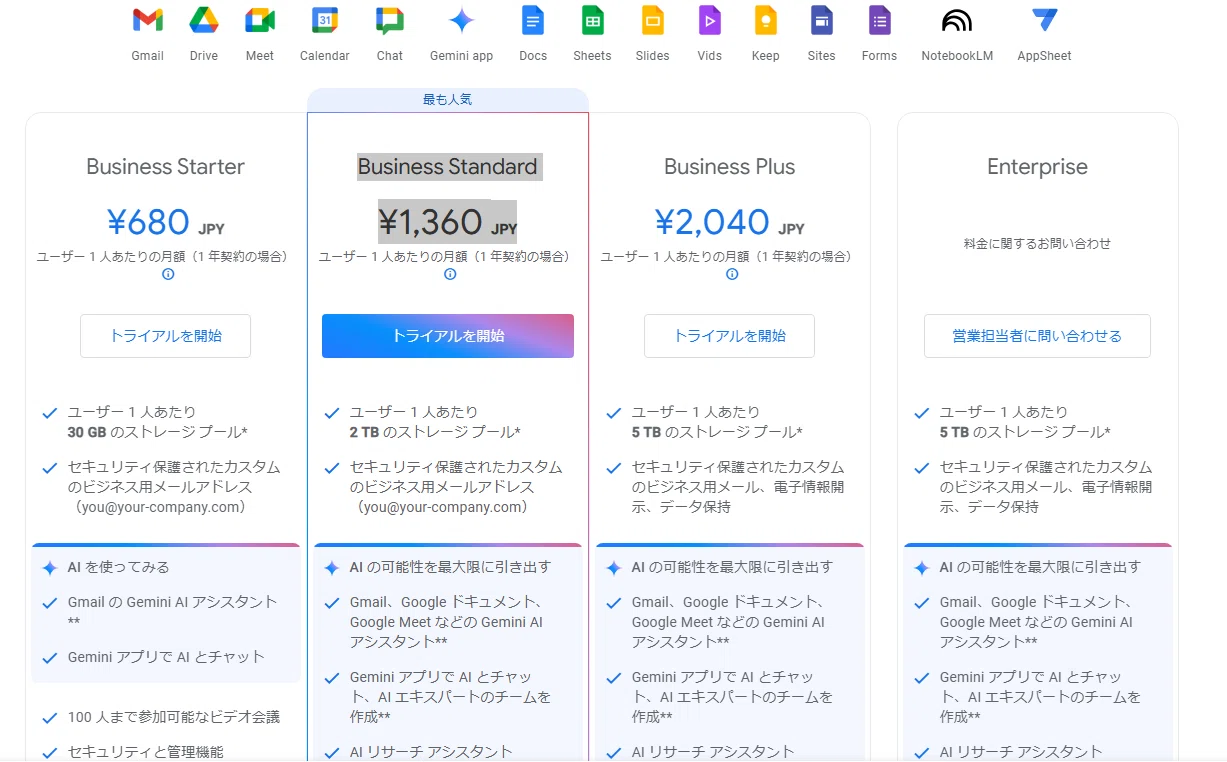1227x762 pixels.
Task: Click the ¥2,040 price text
Action: click(x=712, y=222)
